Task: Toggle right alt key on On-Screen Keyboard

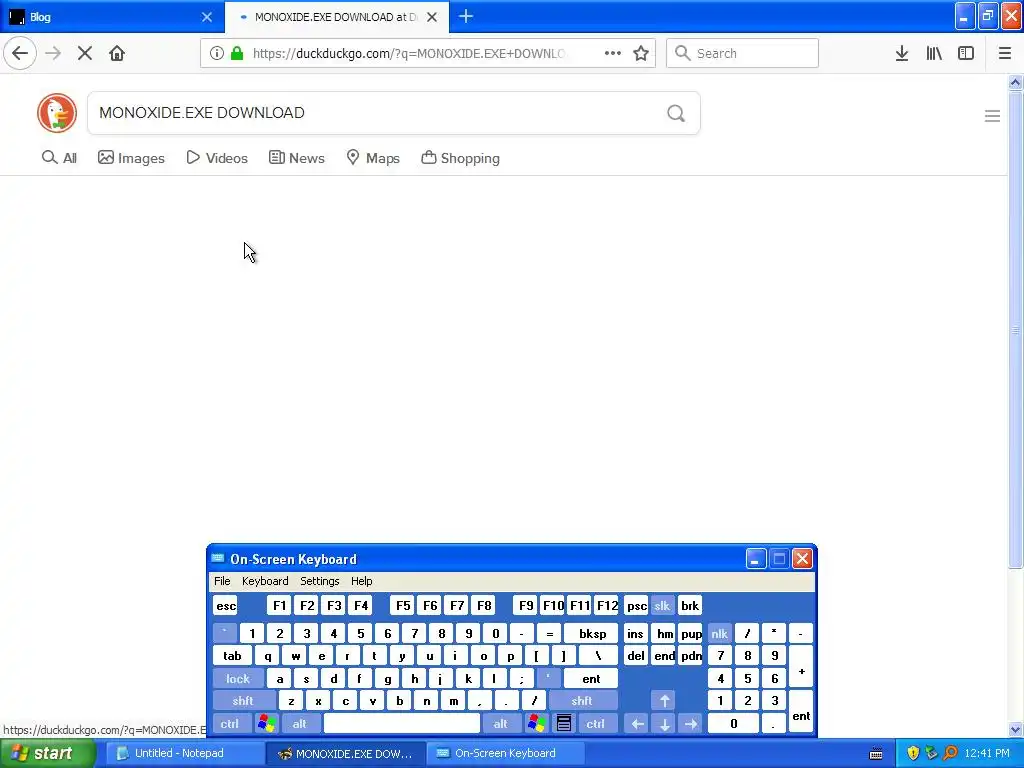Action: coord(500,724)
